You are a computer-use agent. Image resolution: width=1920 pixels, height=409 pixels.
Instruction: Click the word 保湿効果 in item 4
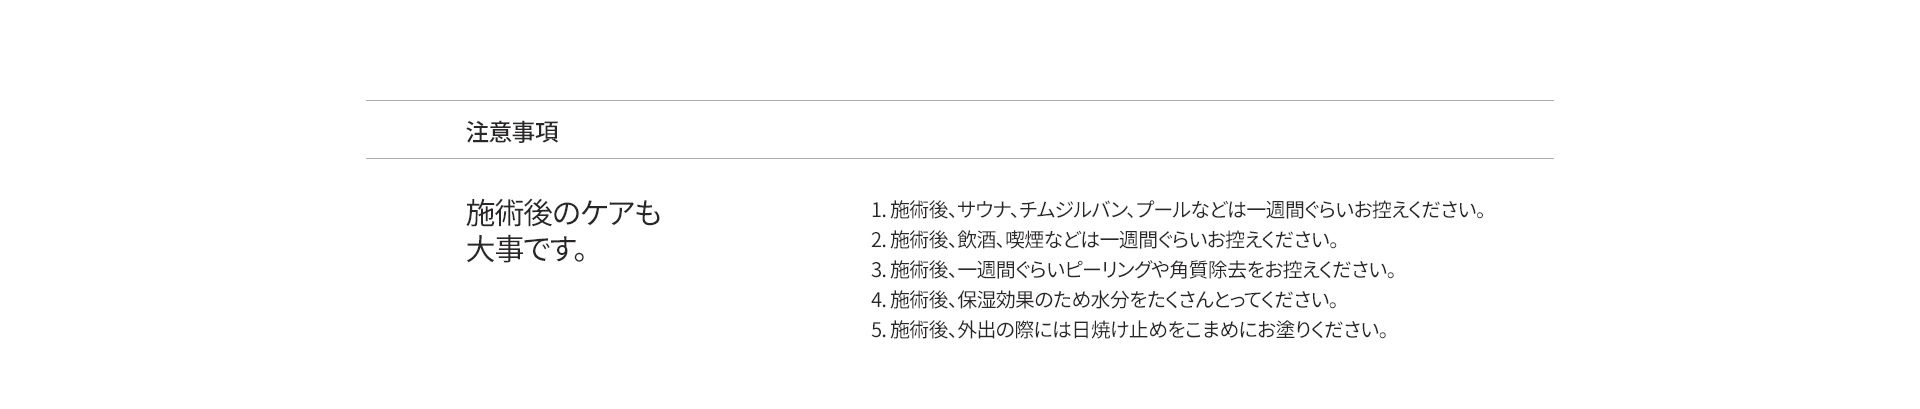995,300
